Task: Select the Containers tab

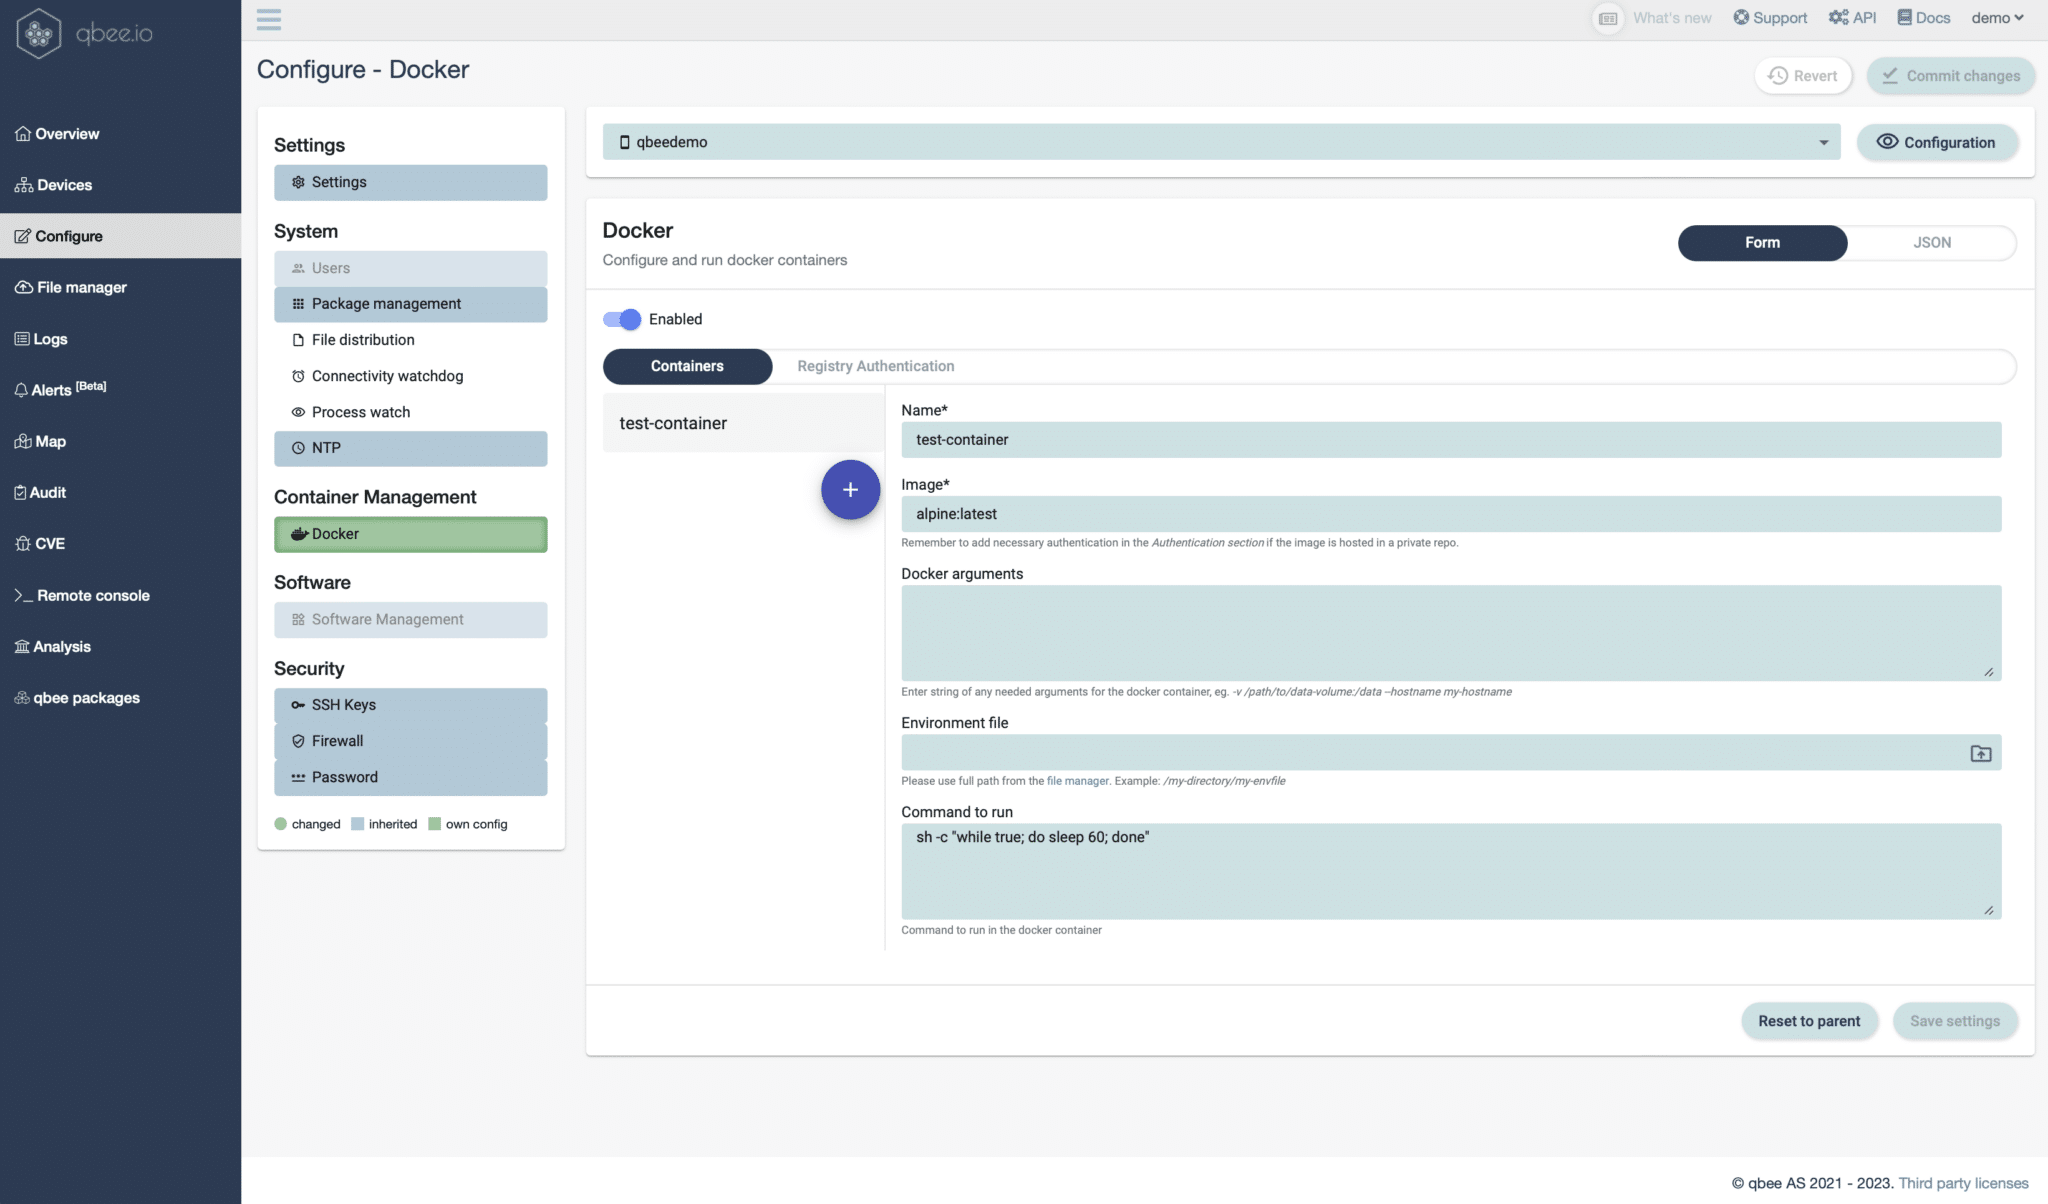Action: click(687, 366)
